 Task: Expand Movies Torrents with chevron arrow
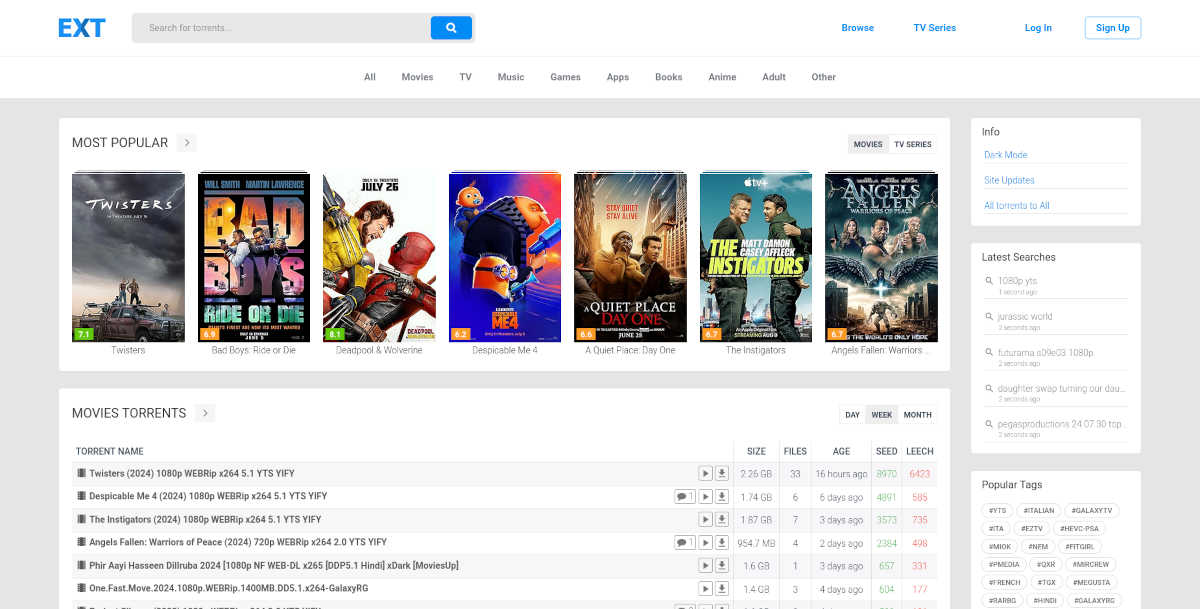(204, 413)
